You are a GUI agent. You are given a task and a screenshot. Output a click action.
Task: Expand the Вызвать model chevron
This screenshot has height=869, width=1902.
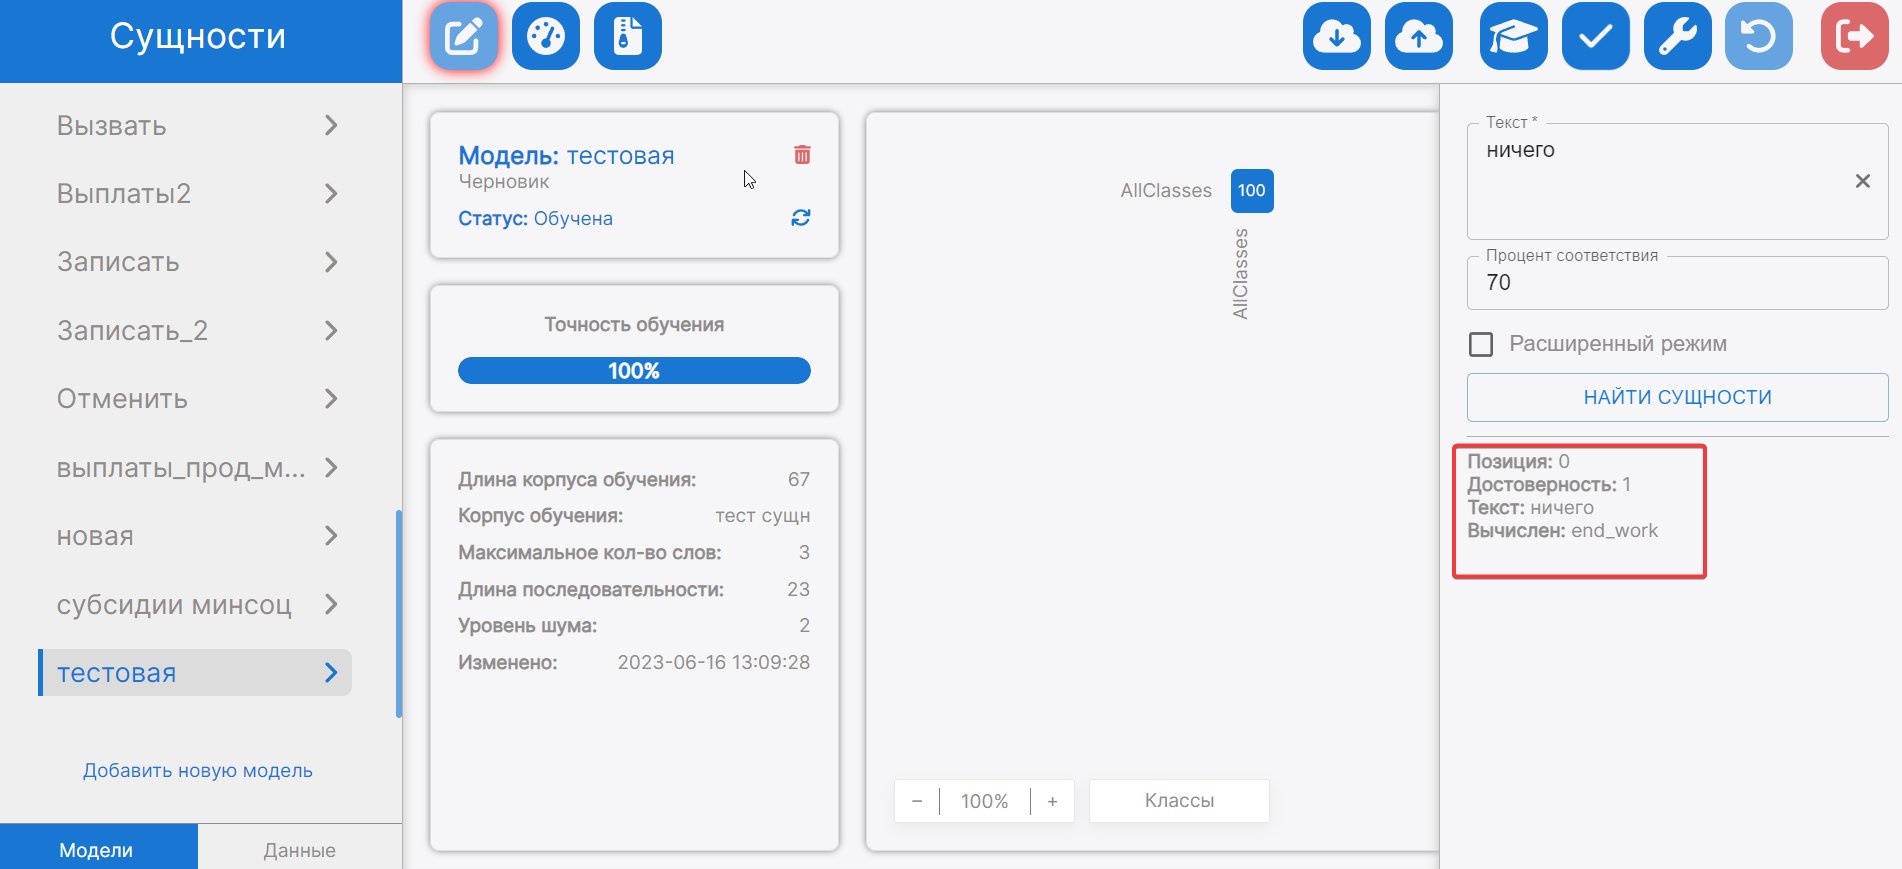click(331, 126)
